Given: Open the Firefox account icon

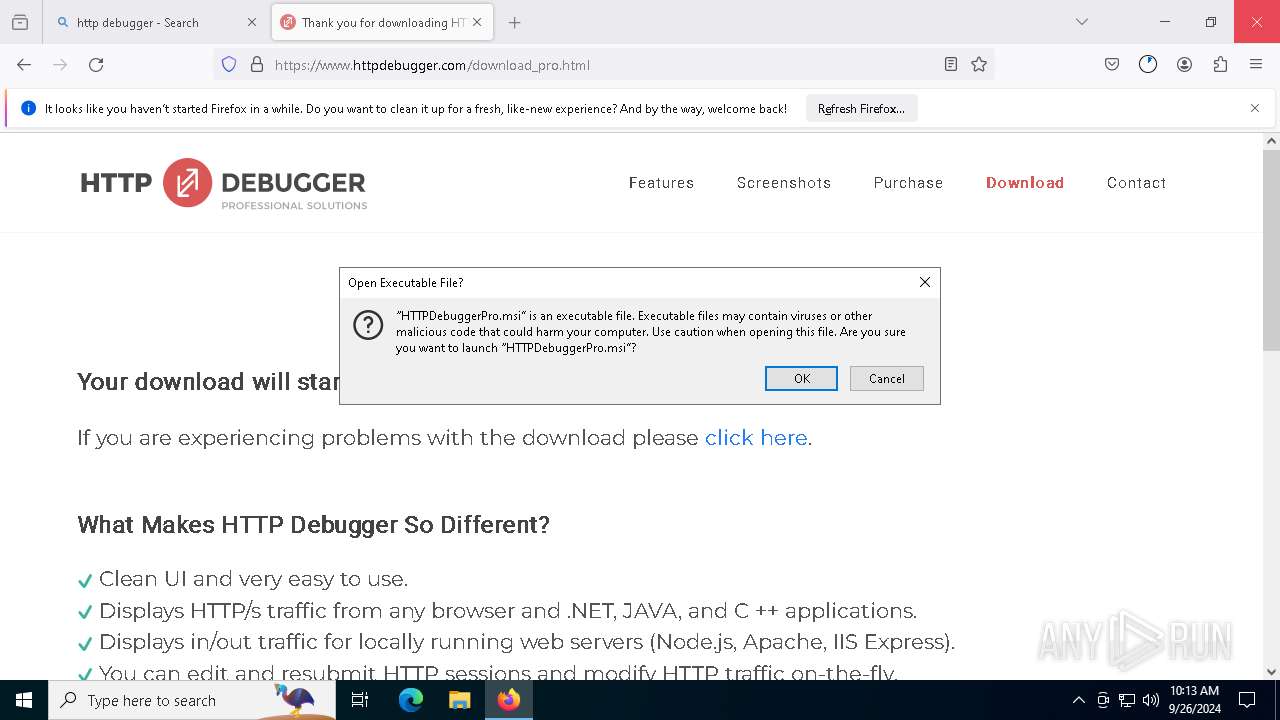Looking at the screenshot, I should pyautogui.click(x=1184, y=65).
